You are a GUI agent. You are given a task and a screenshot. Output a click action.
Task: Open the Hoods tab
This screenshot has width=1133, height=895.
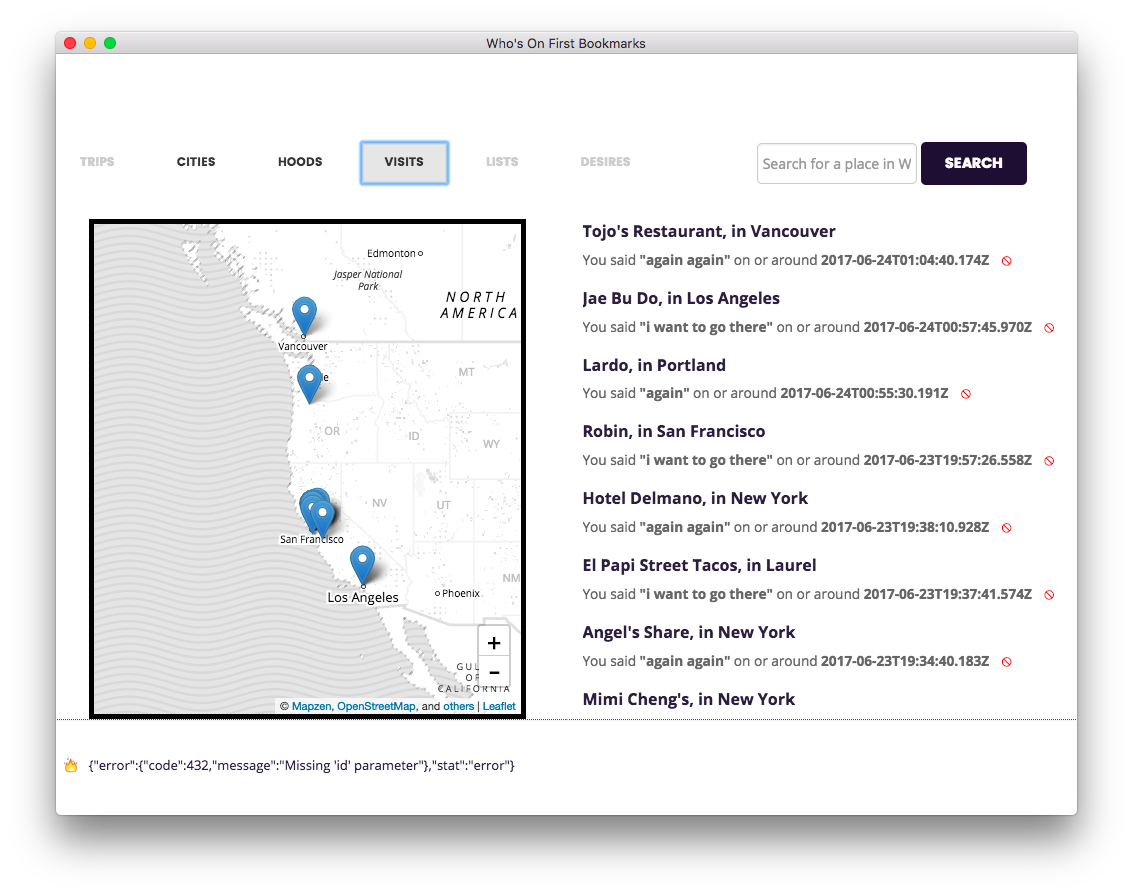coord(300,162)
